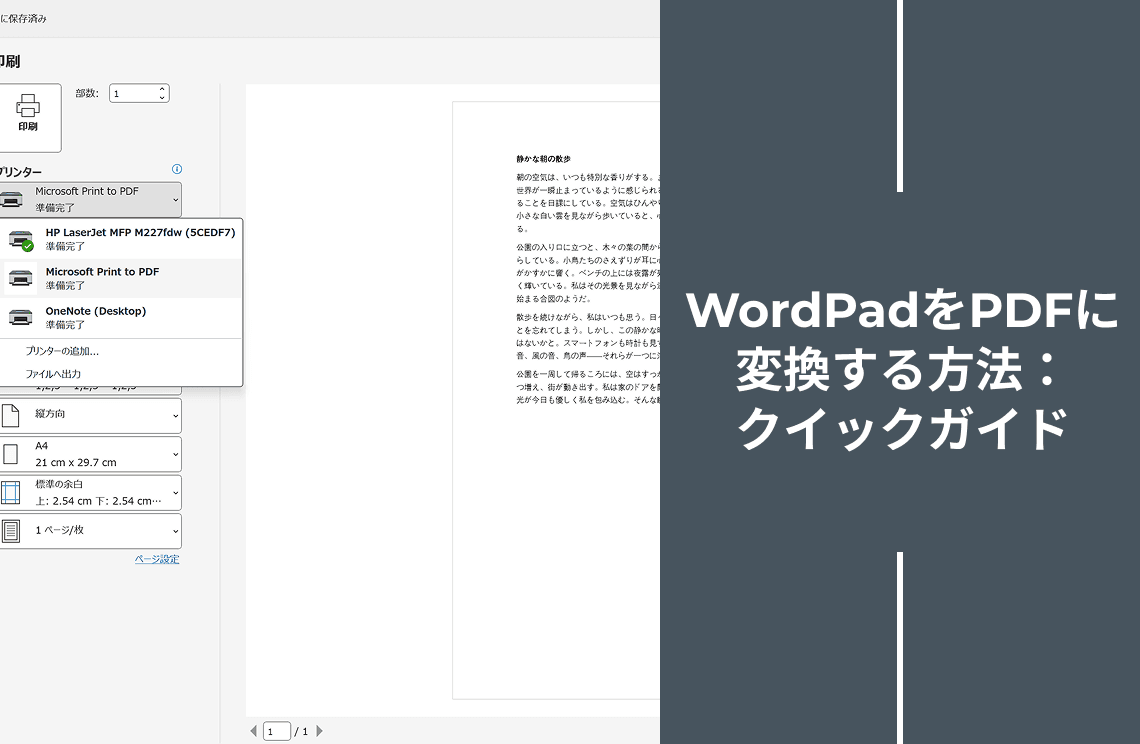
Task: Choose Add Printer (プリンターの追加)
Action: [62, 351]
